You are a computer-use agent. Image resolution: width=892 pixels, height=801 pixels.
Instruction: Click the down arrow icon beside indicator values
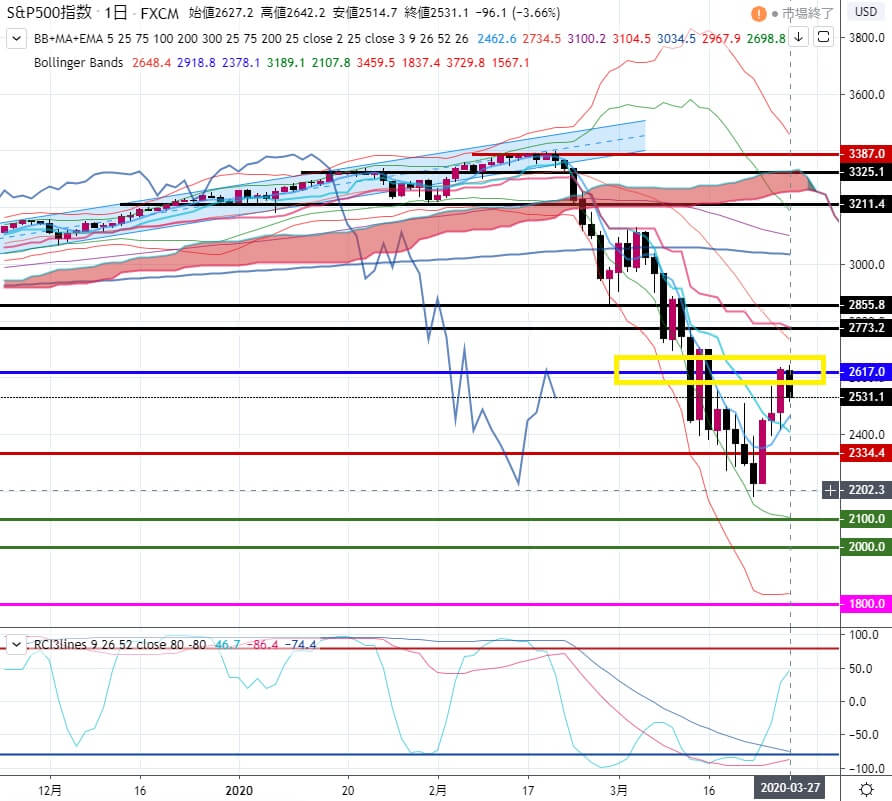[x=799, y=38]
